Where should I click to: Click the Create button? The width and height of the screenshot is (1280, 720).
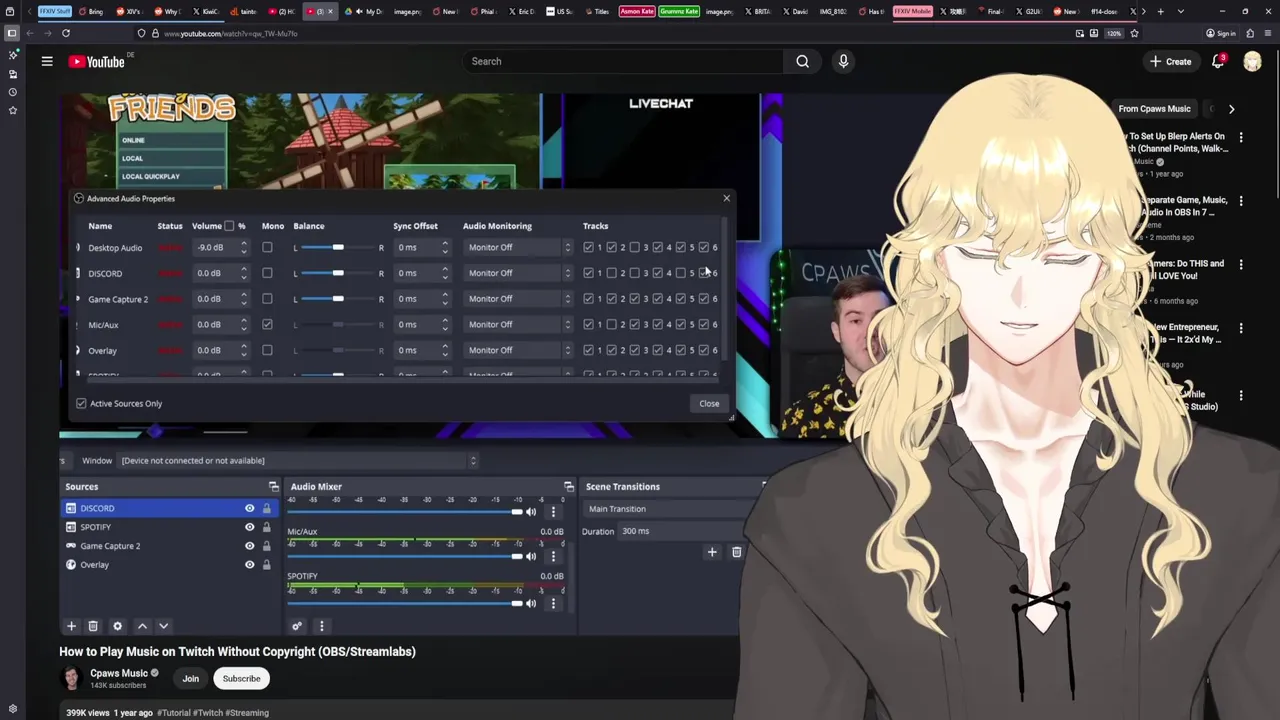[1170, 62]
